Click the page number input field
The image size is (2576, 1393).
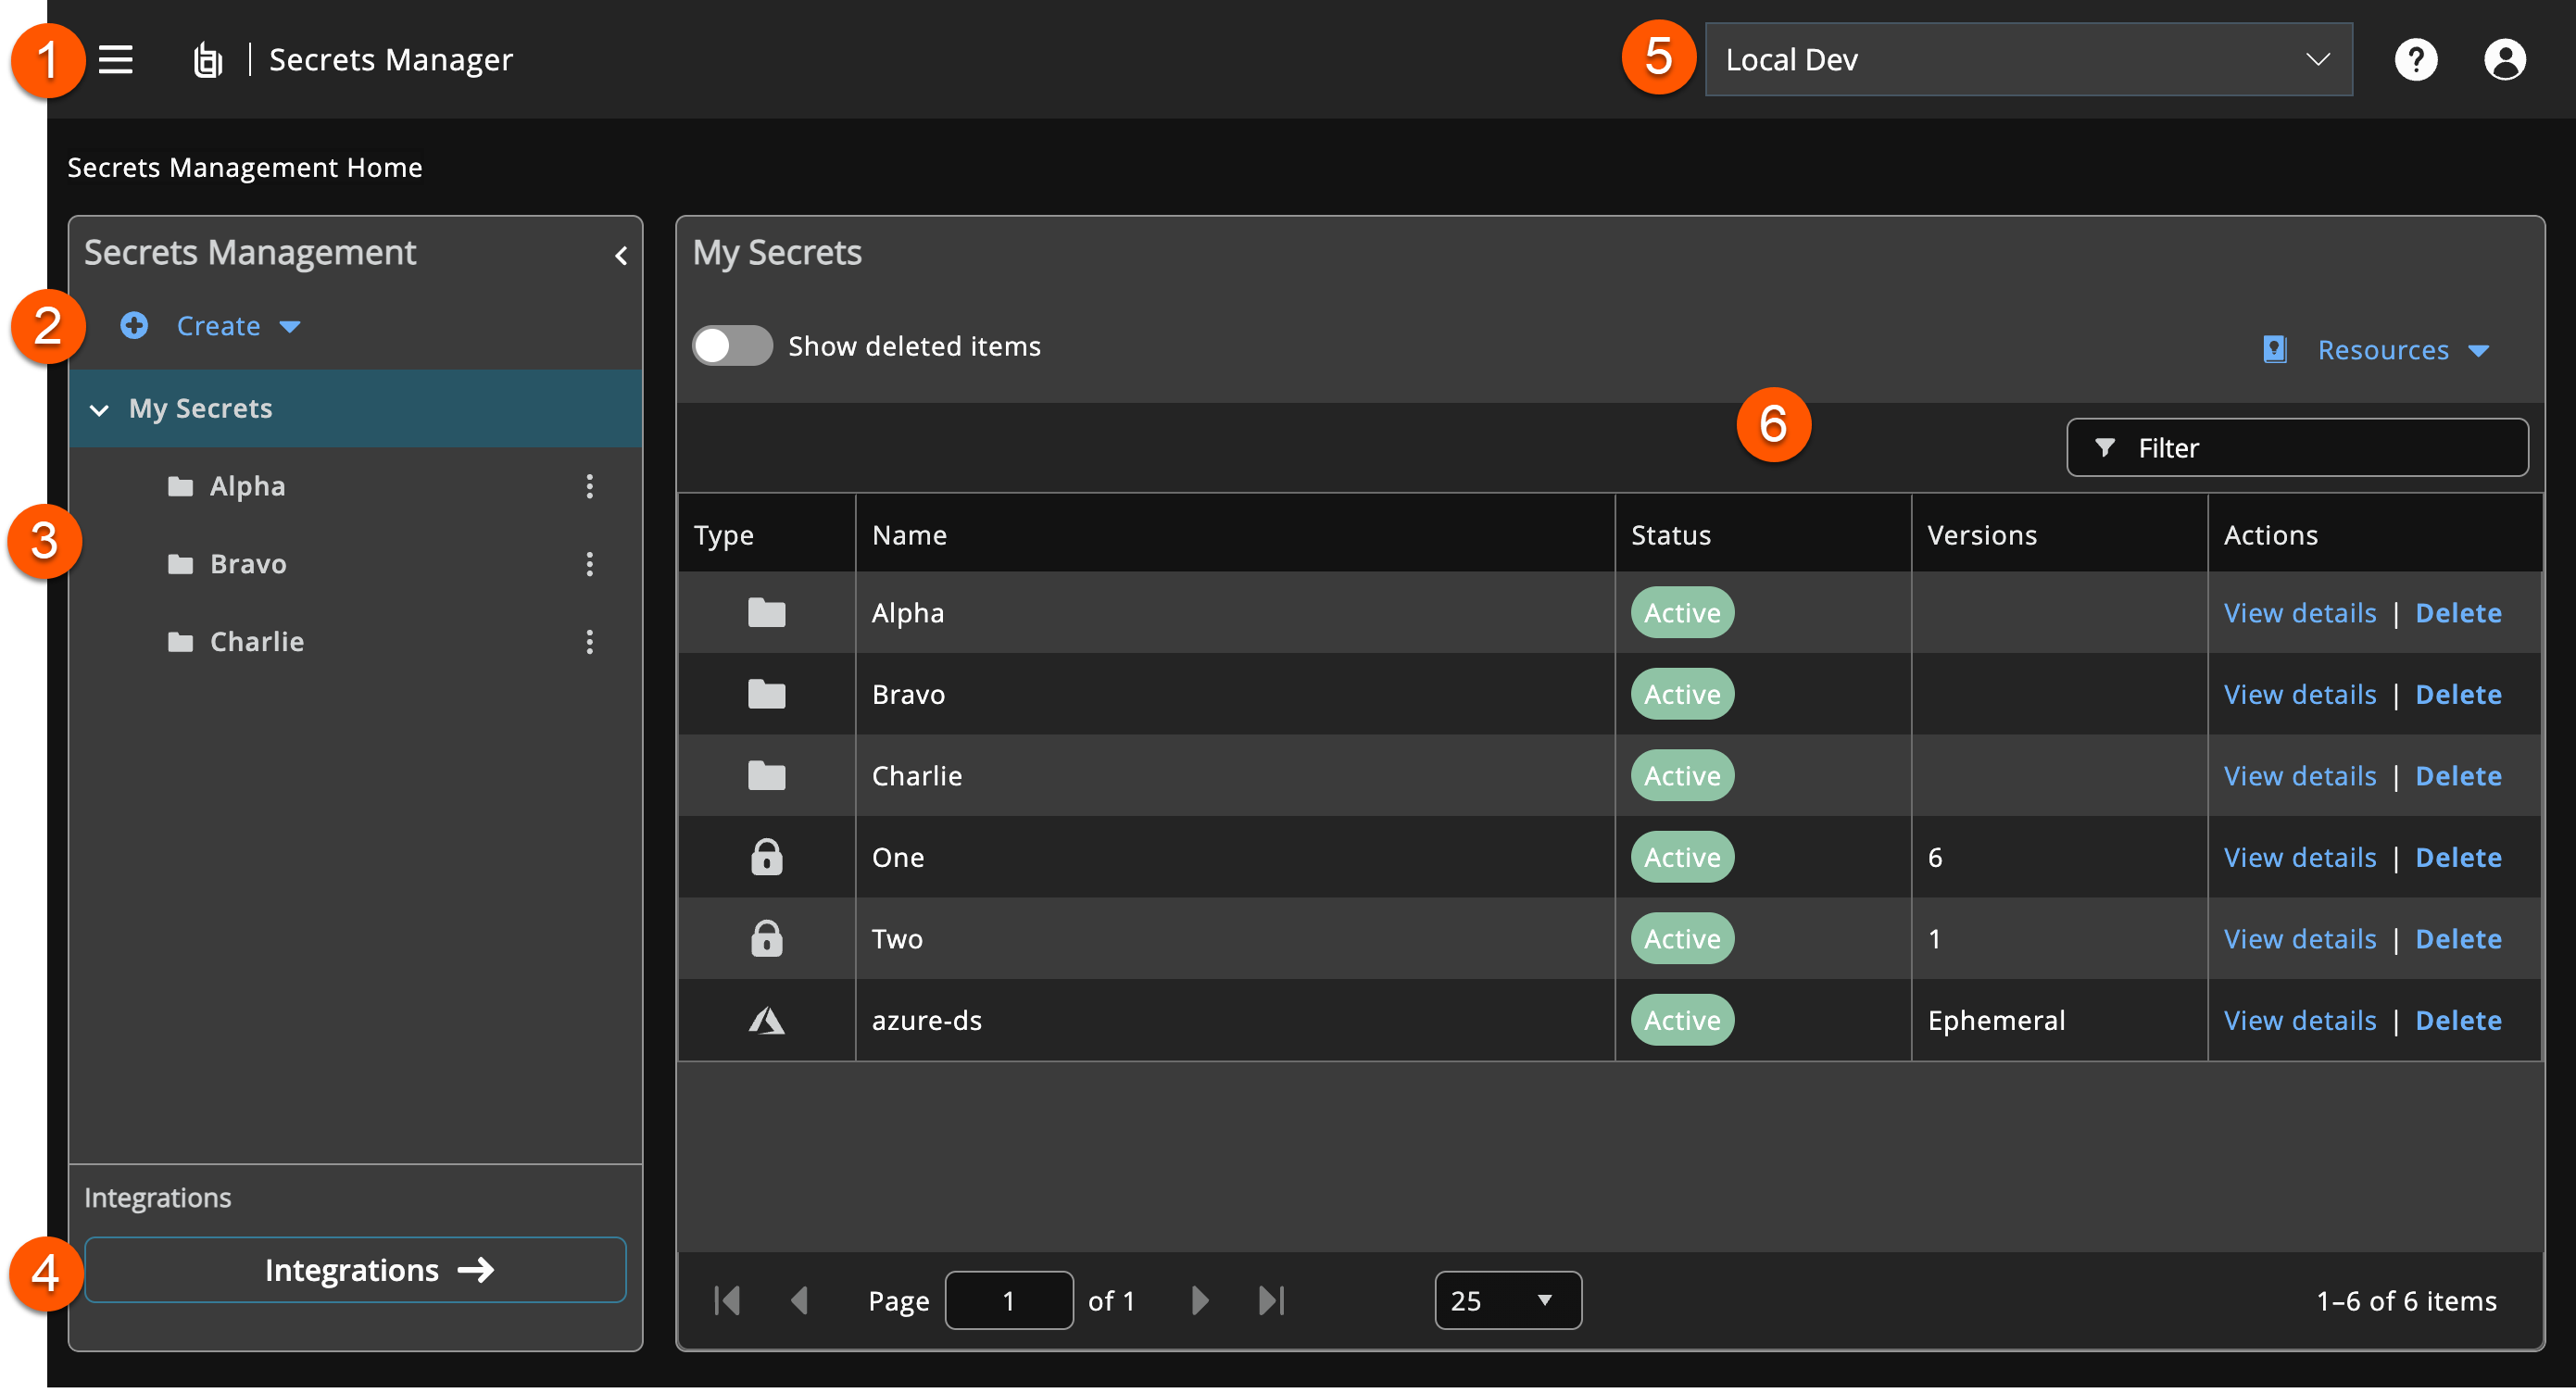coord(1009,1300)
